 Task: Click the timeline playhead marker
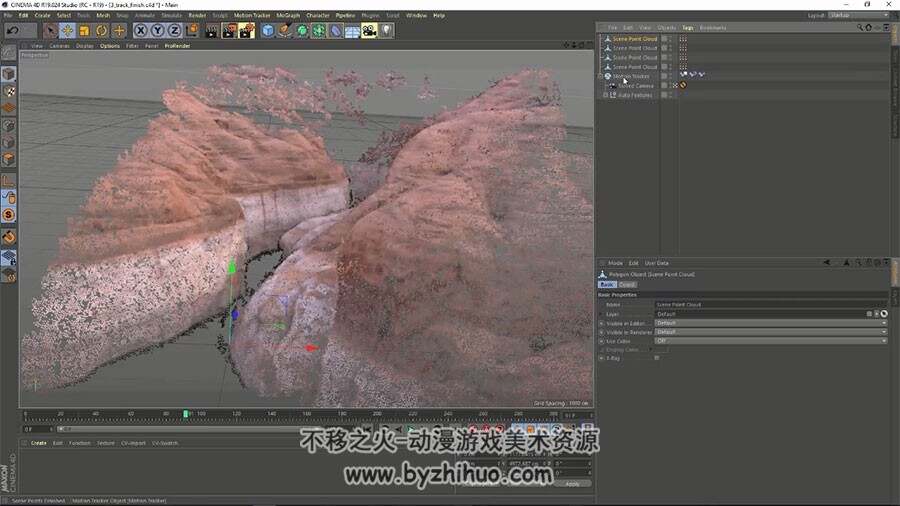pos(186,414)
